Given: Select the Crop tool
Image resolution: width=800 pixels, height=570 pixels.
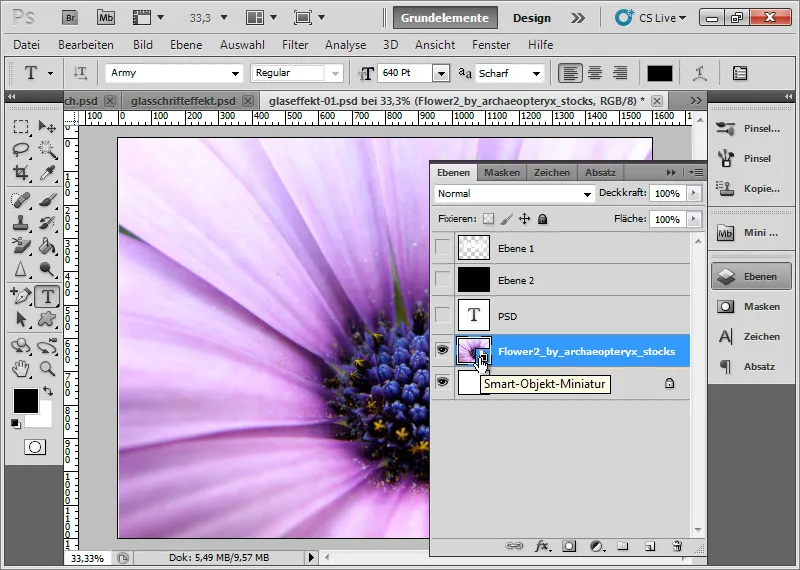Looking at the screenshot, I should pos(21,173).
